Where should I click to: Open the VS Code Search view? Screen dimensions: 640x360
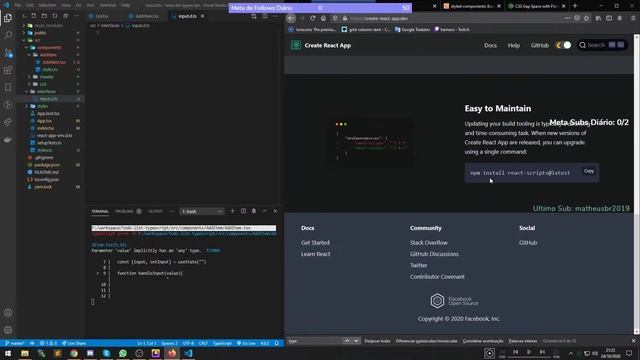[x=8, y=35]
